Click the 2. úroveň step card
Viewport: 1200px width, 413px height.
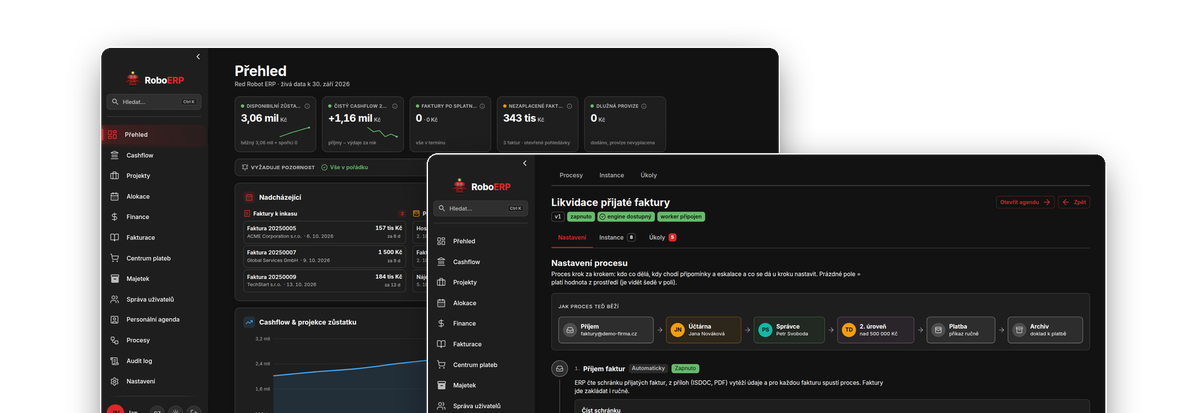876,329
